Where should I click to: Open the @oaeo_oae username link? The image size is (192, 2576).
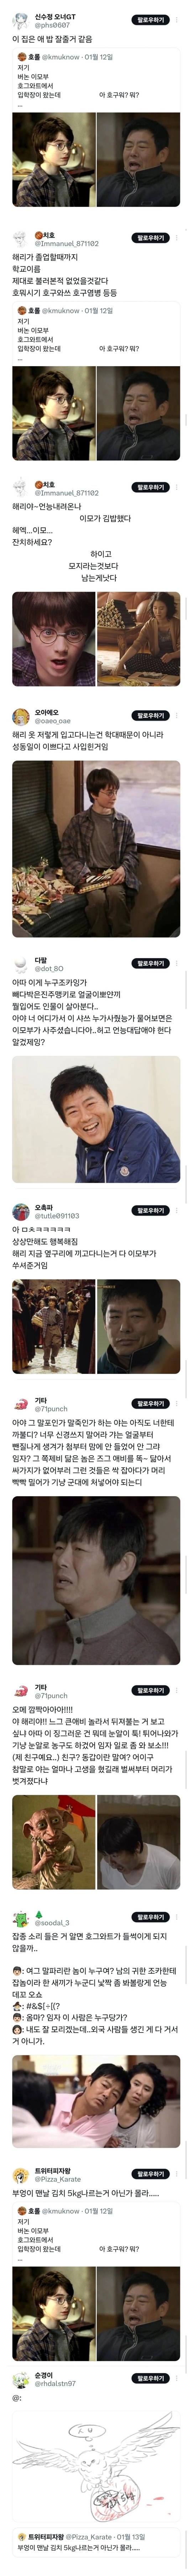(x=53, y=720)
